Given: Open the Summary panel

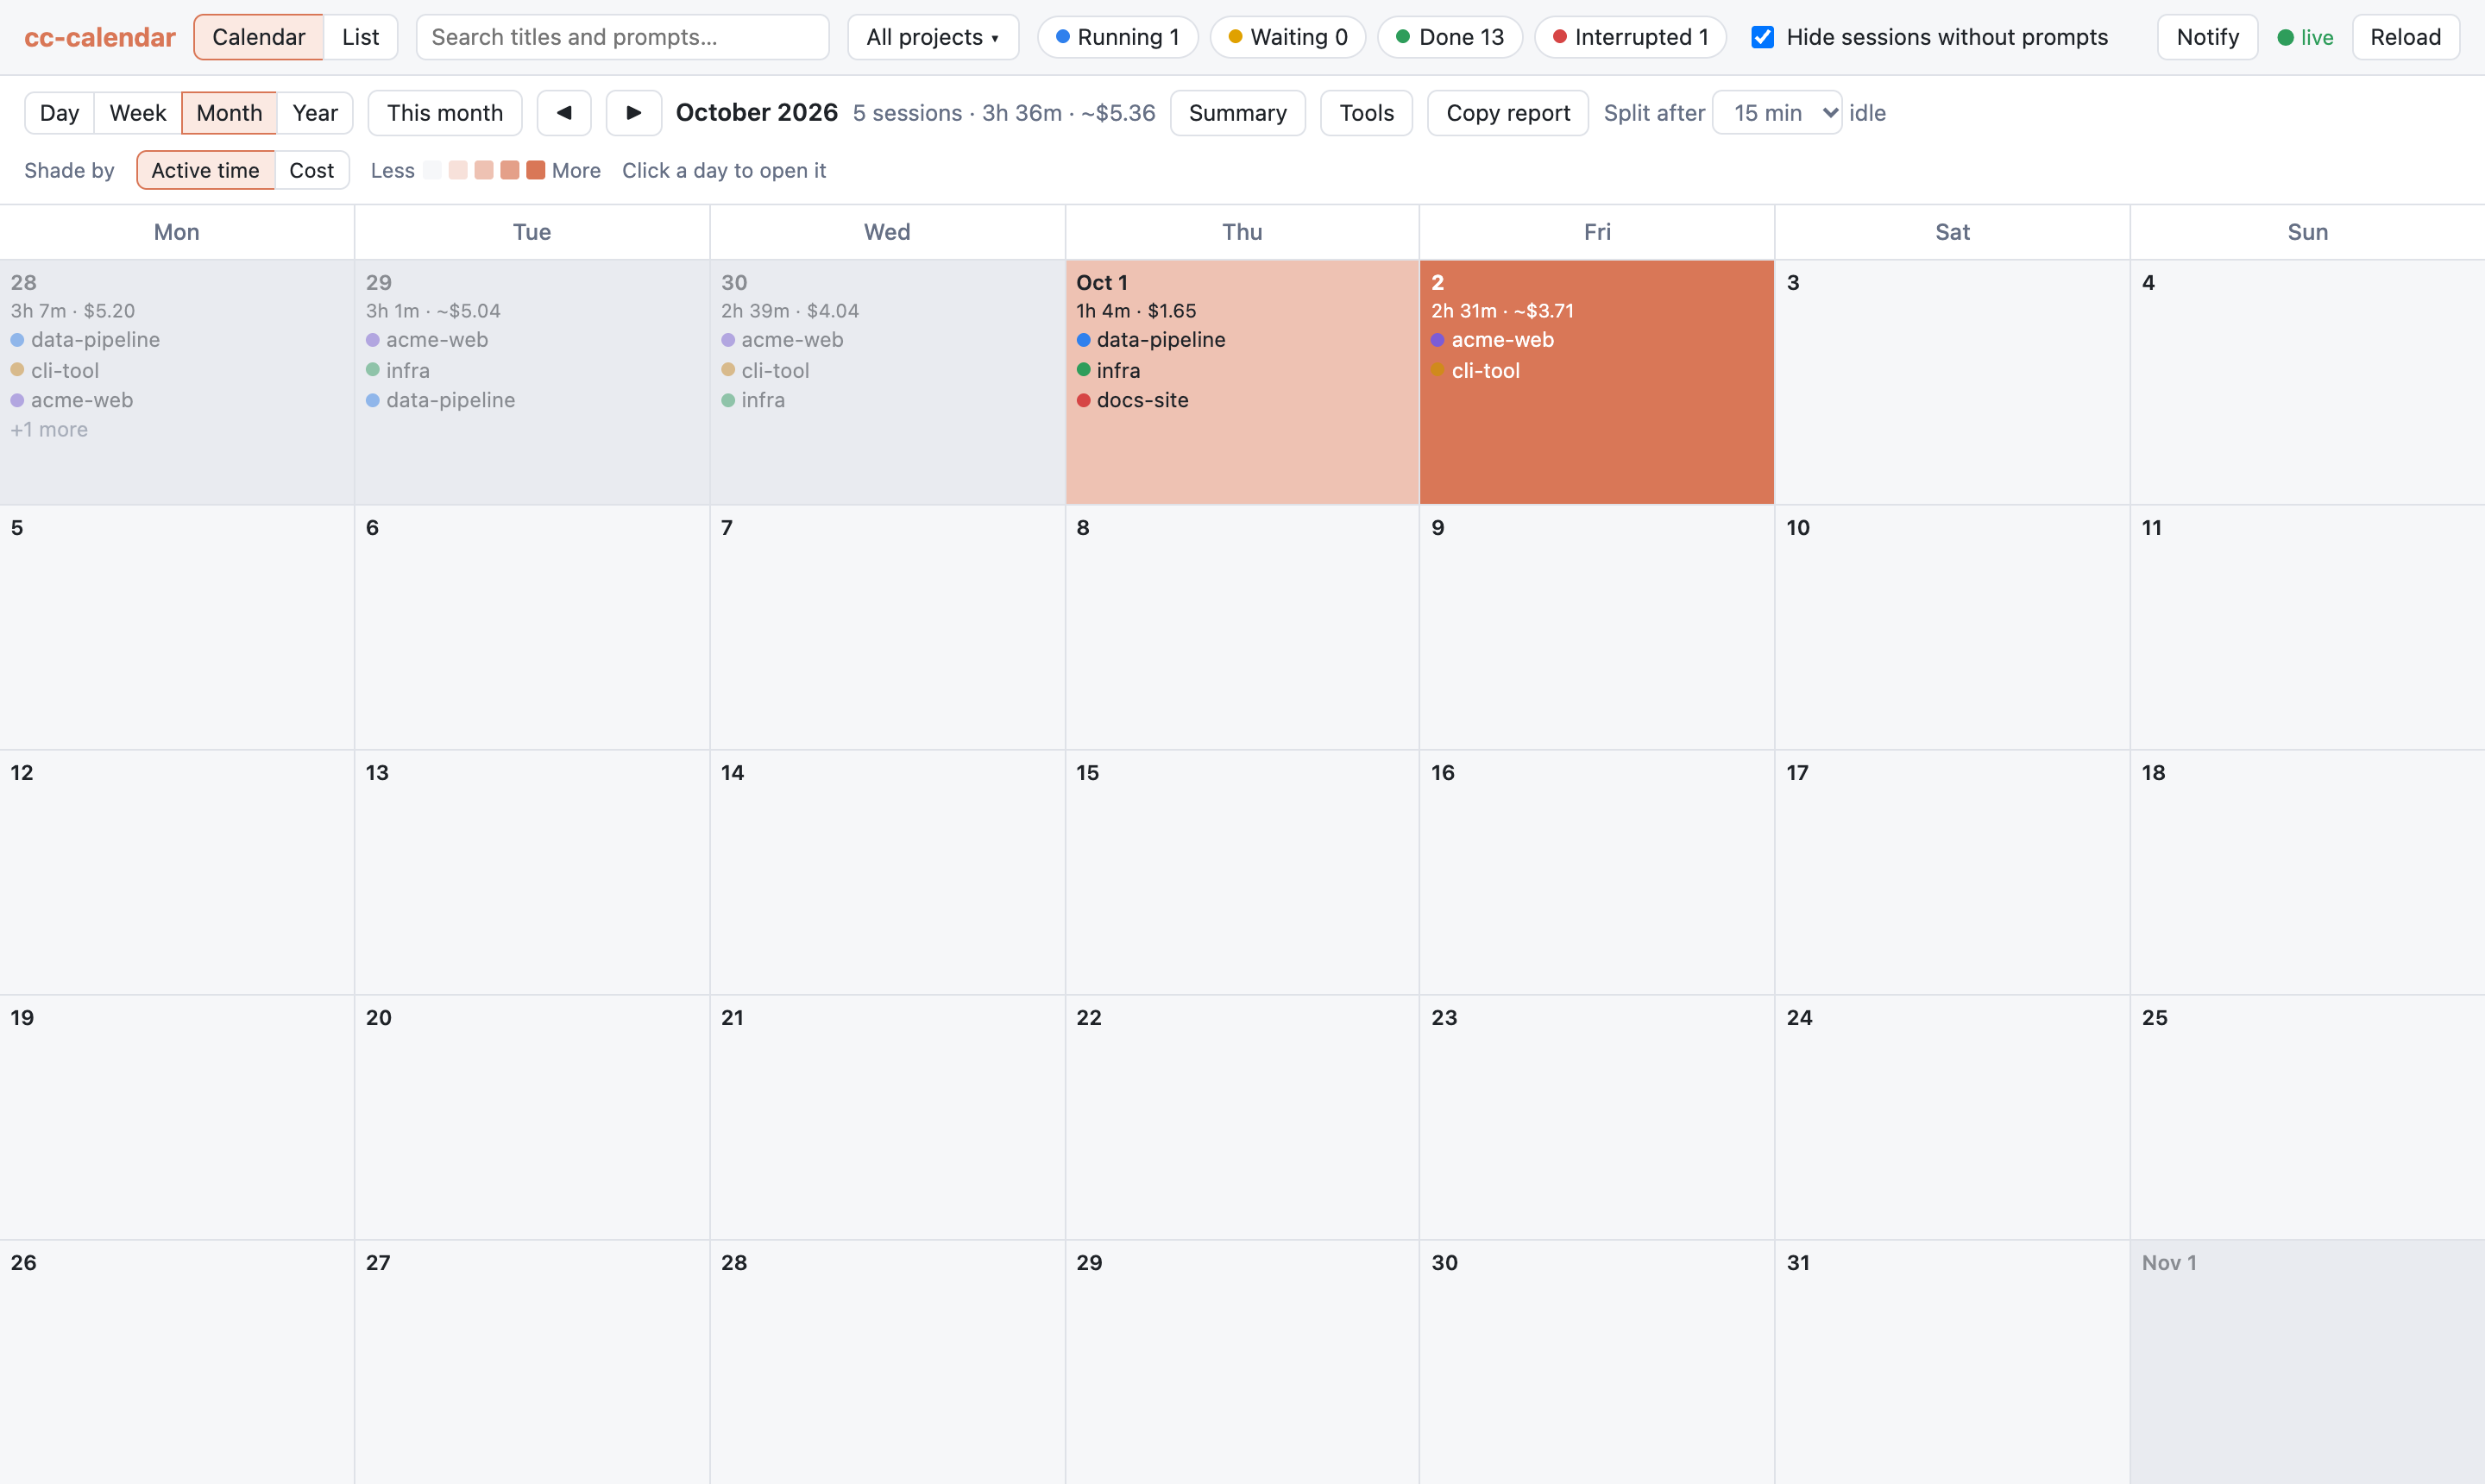Looking at the screenshot, I should click(x=1237, y=113).
